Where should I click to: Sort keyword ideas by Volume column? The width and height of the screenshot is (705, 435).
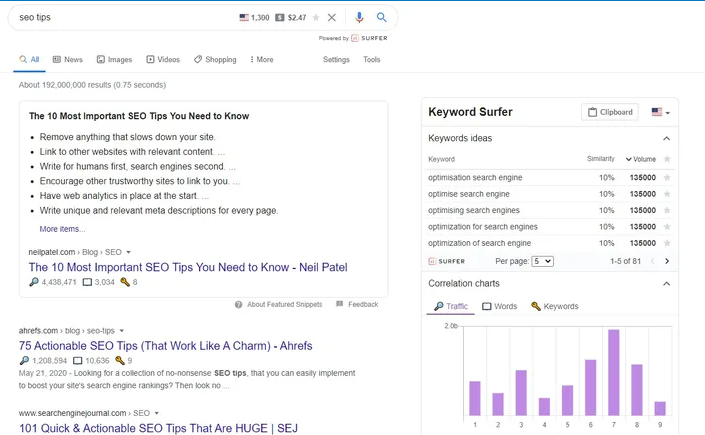pyautogui.click(x=641, y=159)
